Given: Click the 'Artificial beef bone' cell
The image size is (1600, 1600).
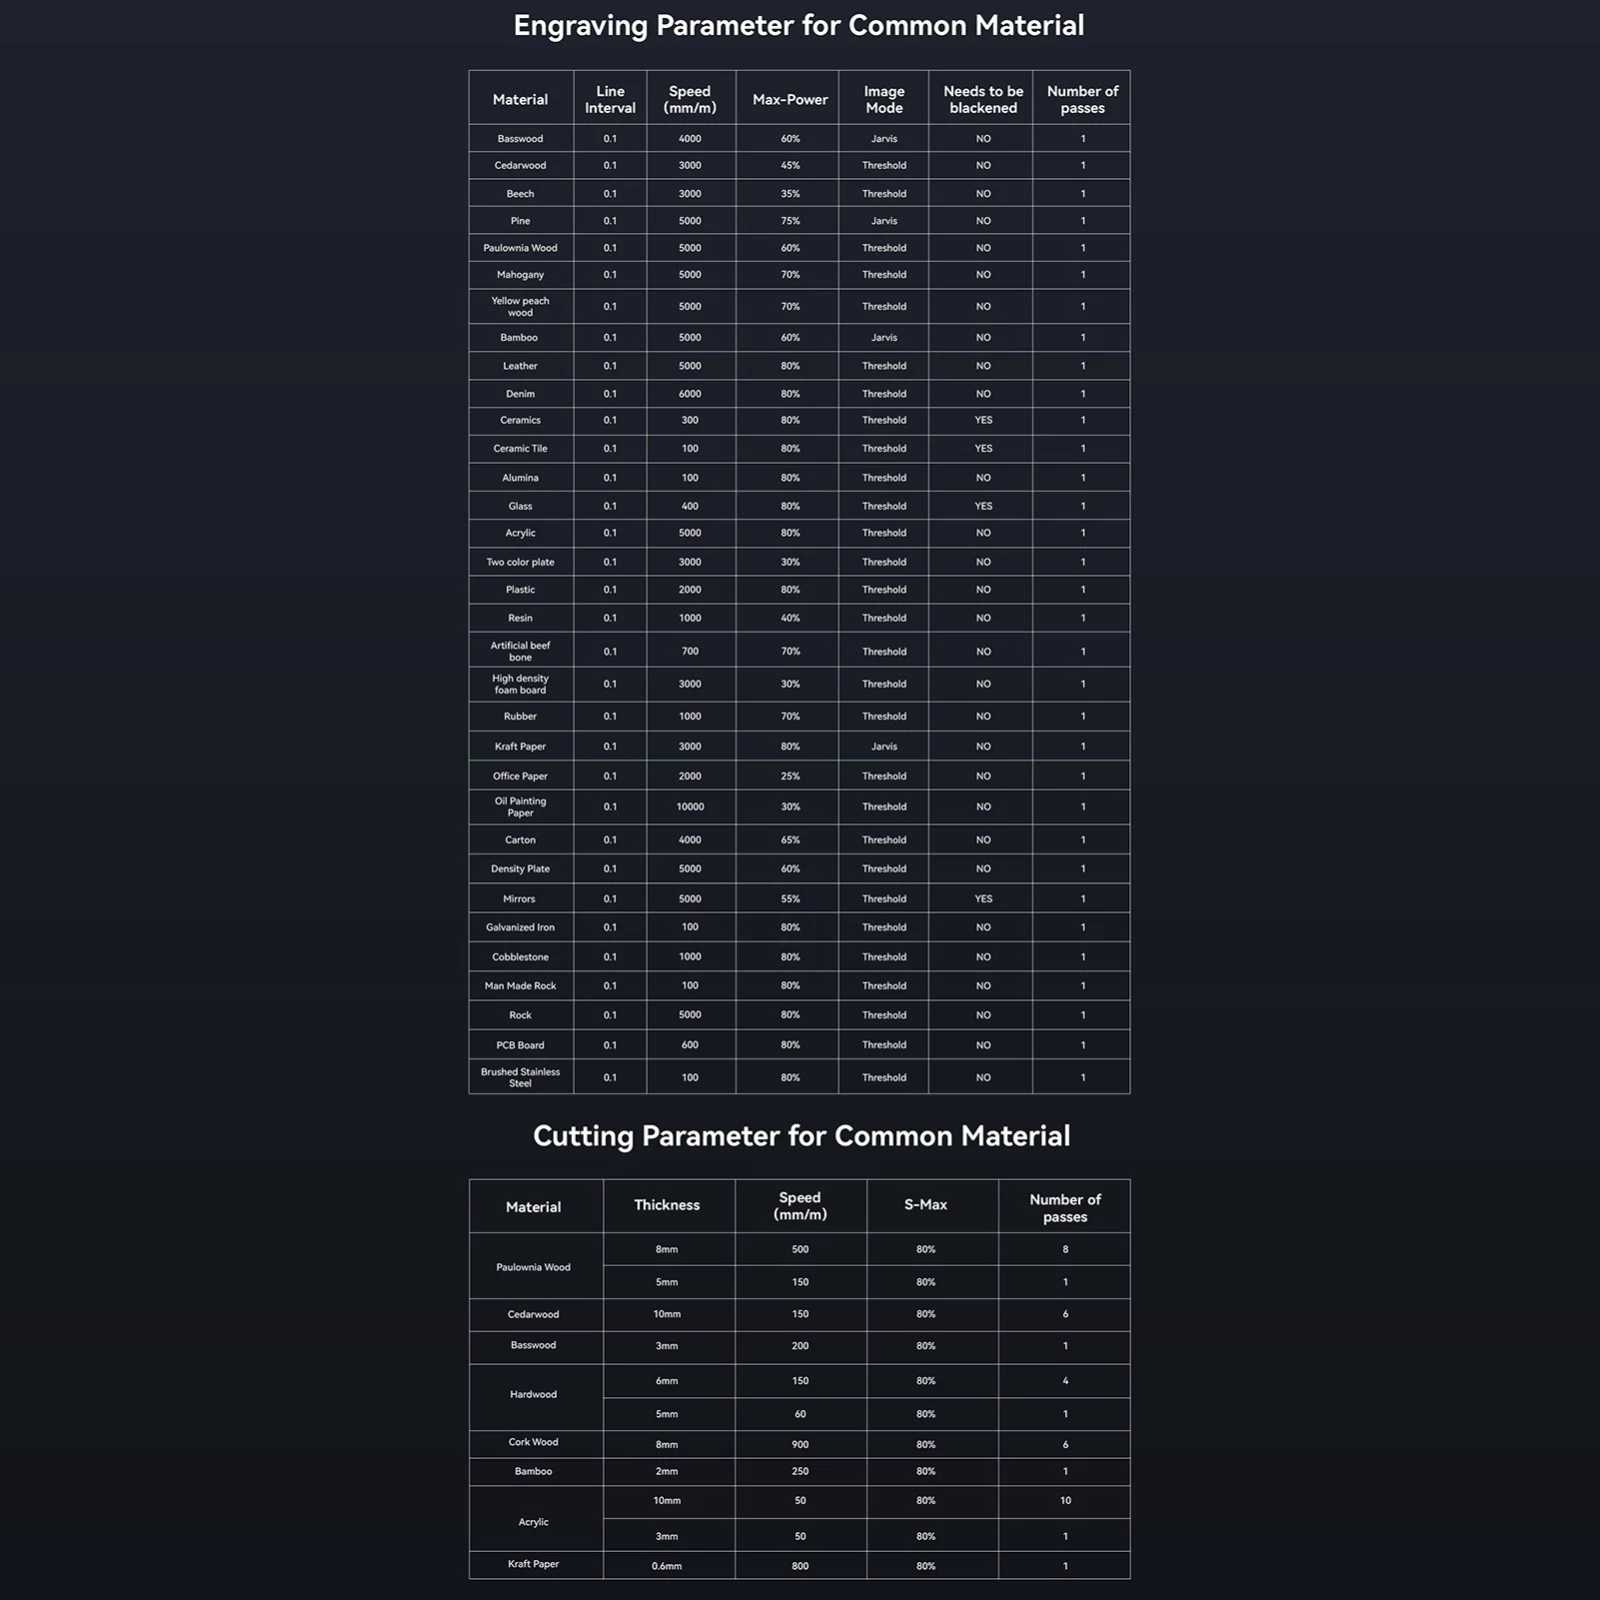Looking at the screenshot, I should pos(520,652).
